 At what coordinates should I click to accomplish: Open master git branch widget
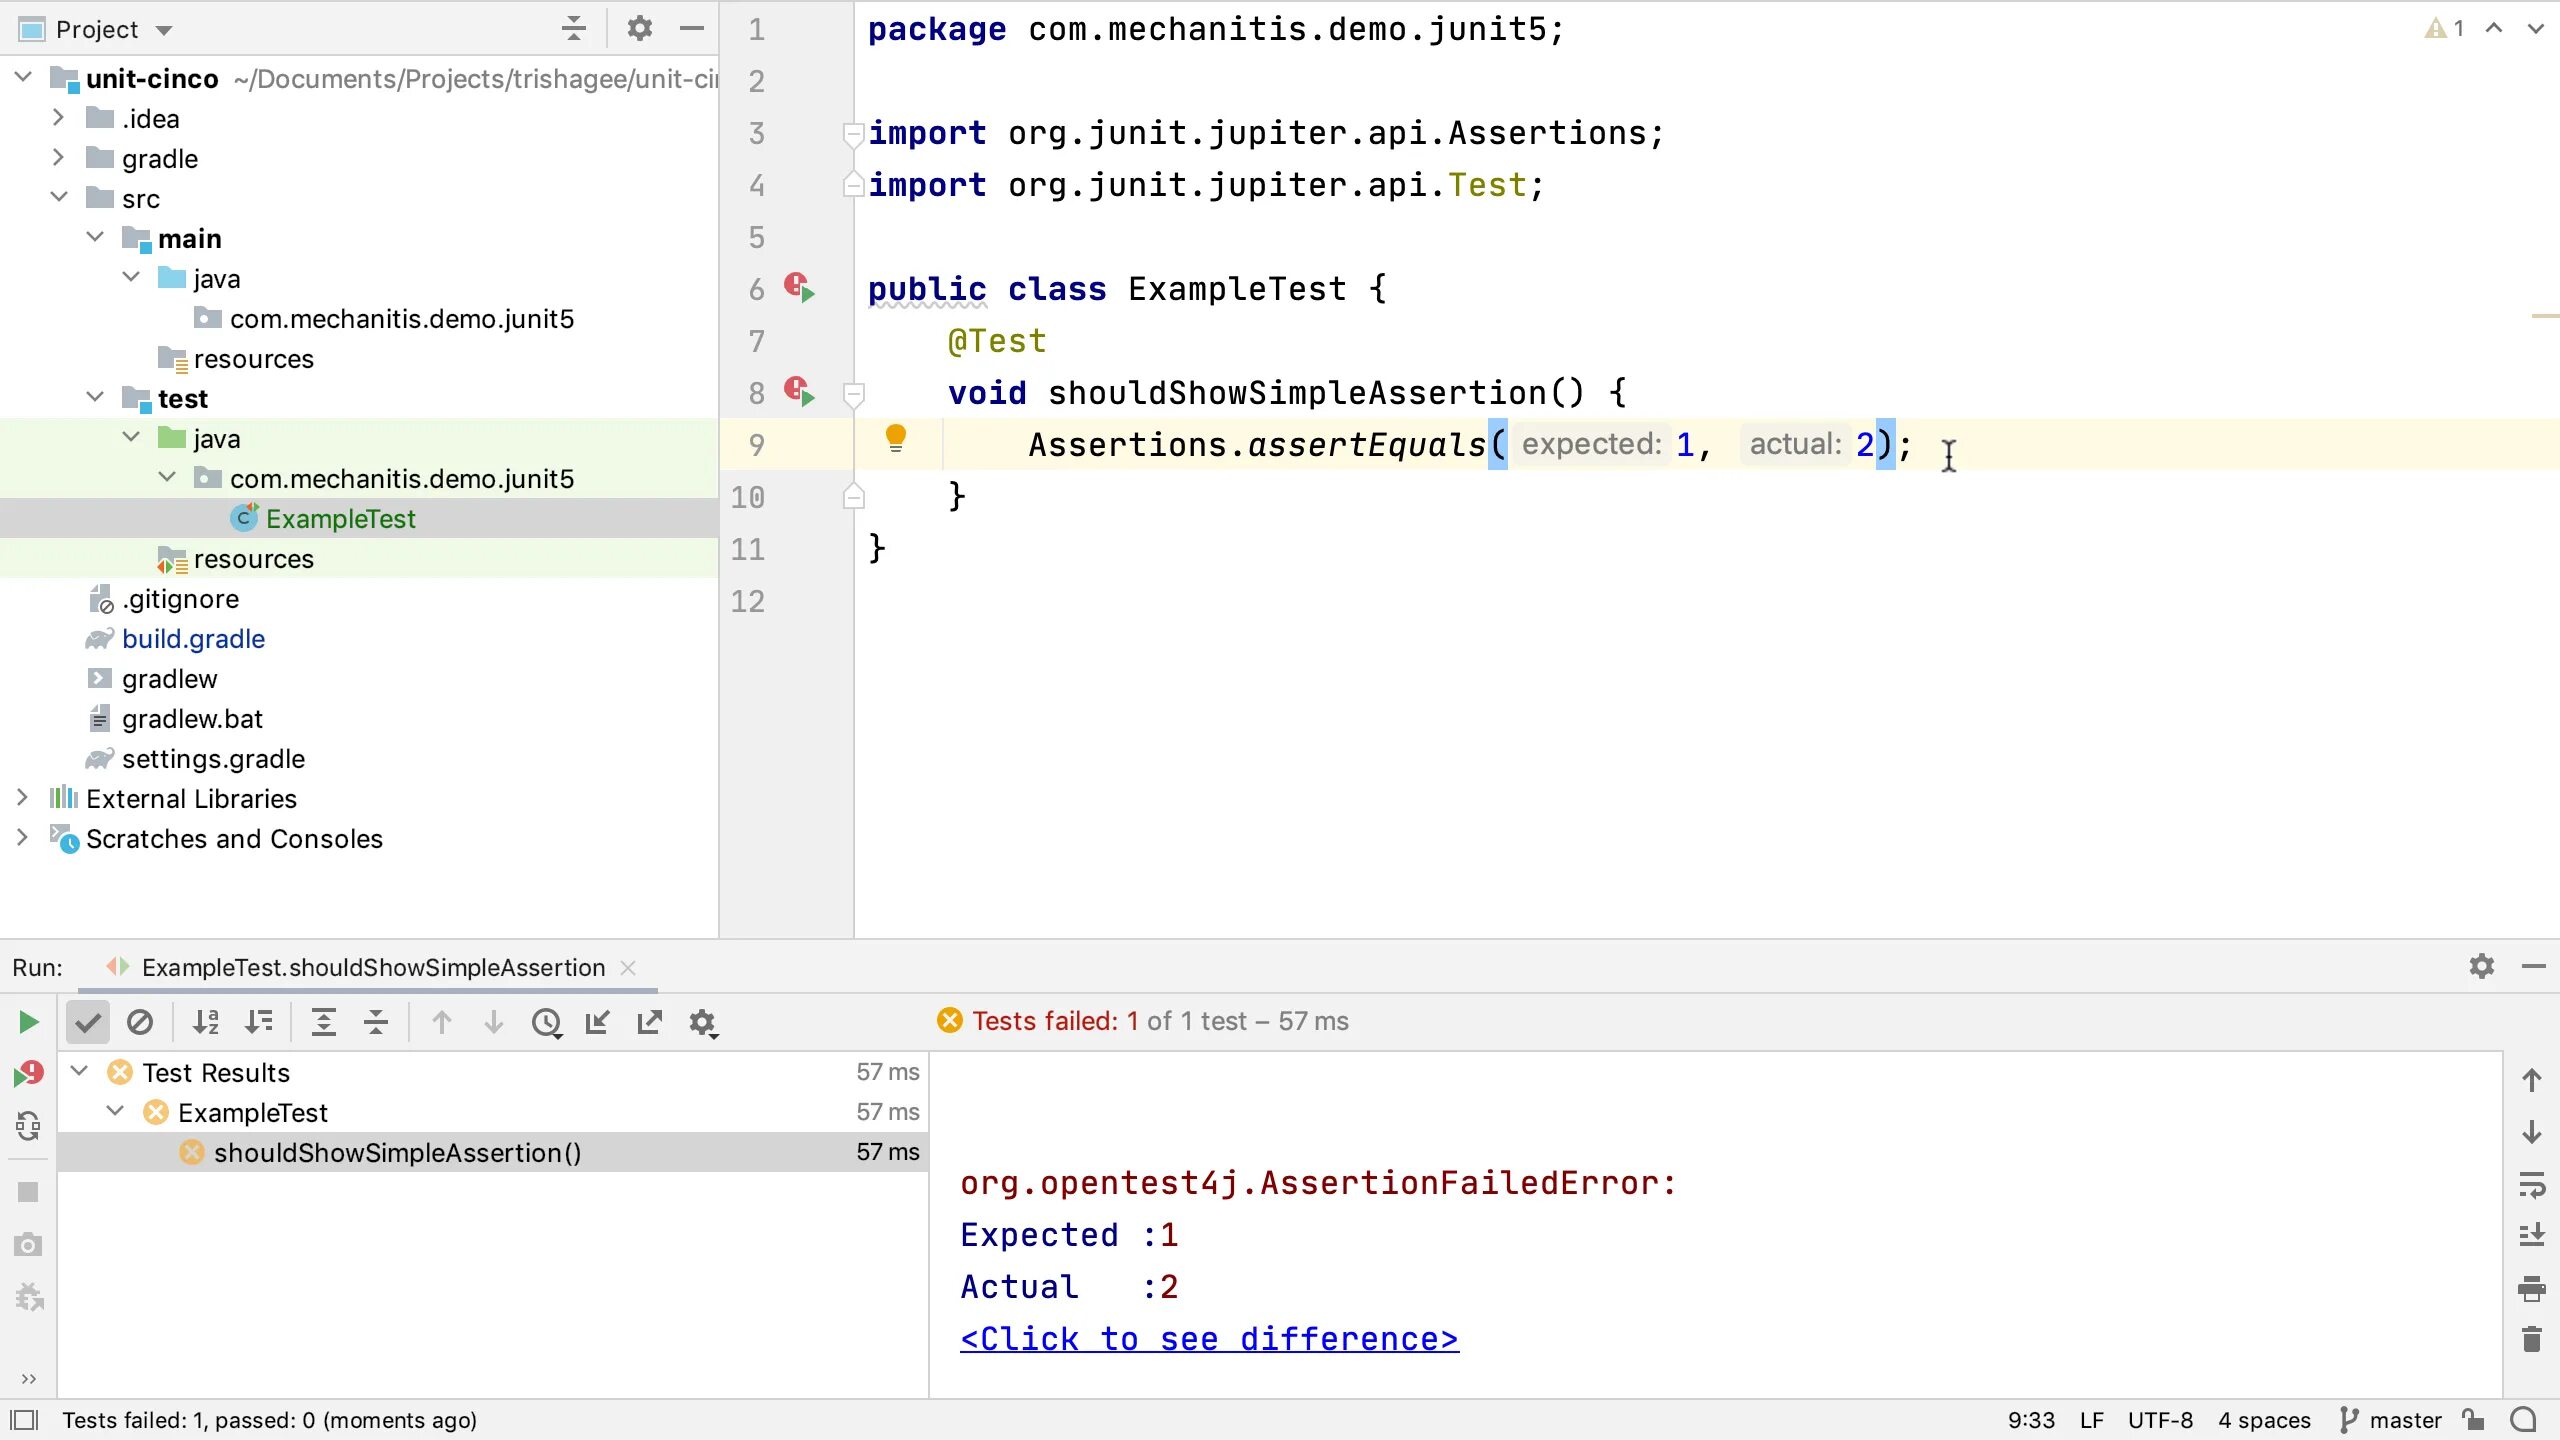coord(2390,1420)
